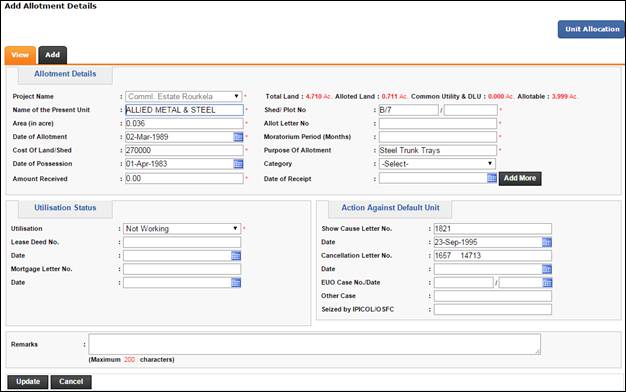
Task: Focus the Name of the Present Unit field
Action: (x=184, y=110)
